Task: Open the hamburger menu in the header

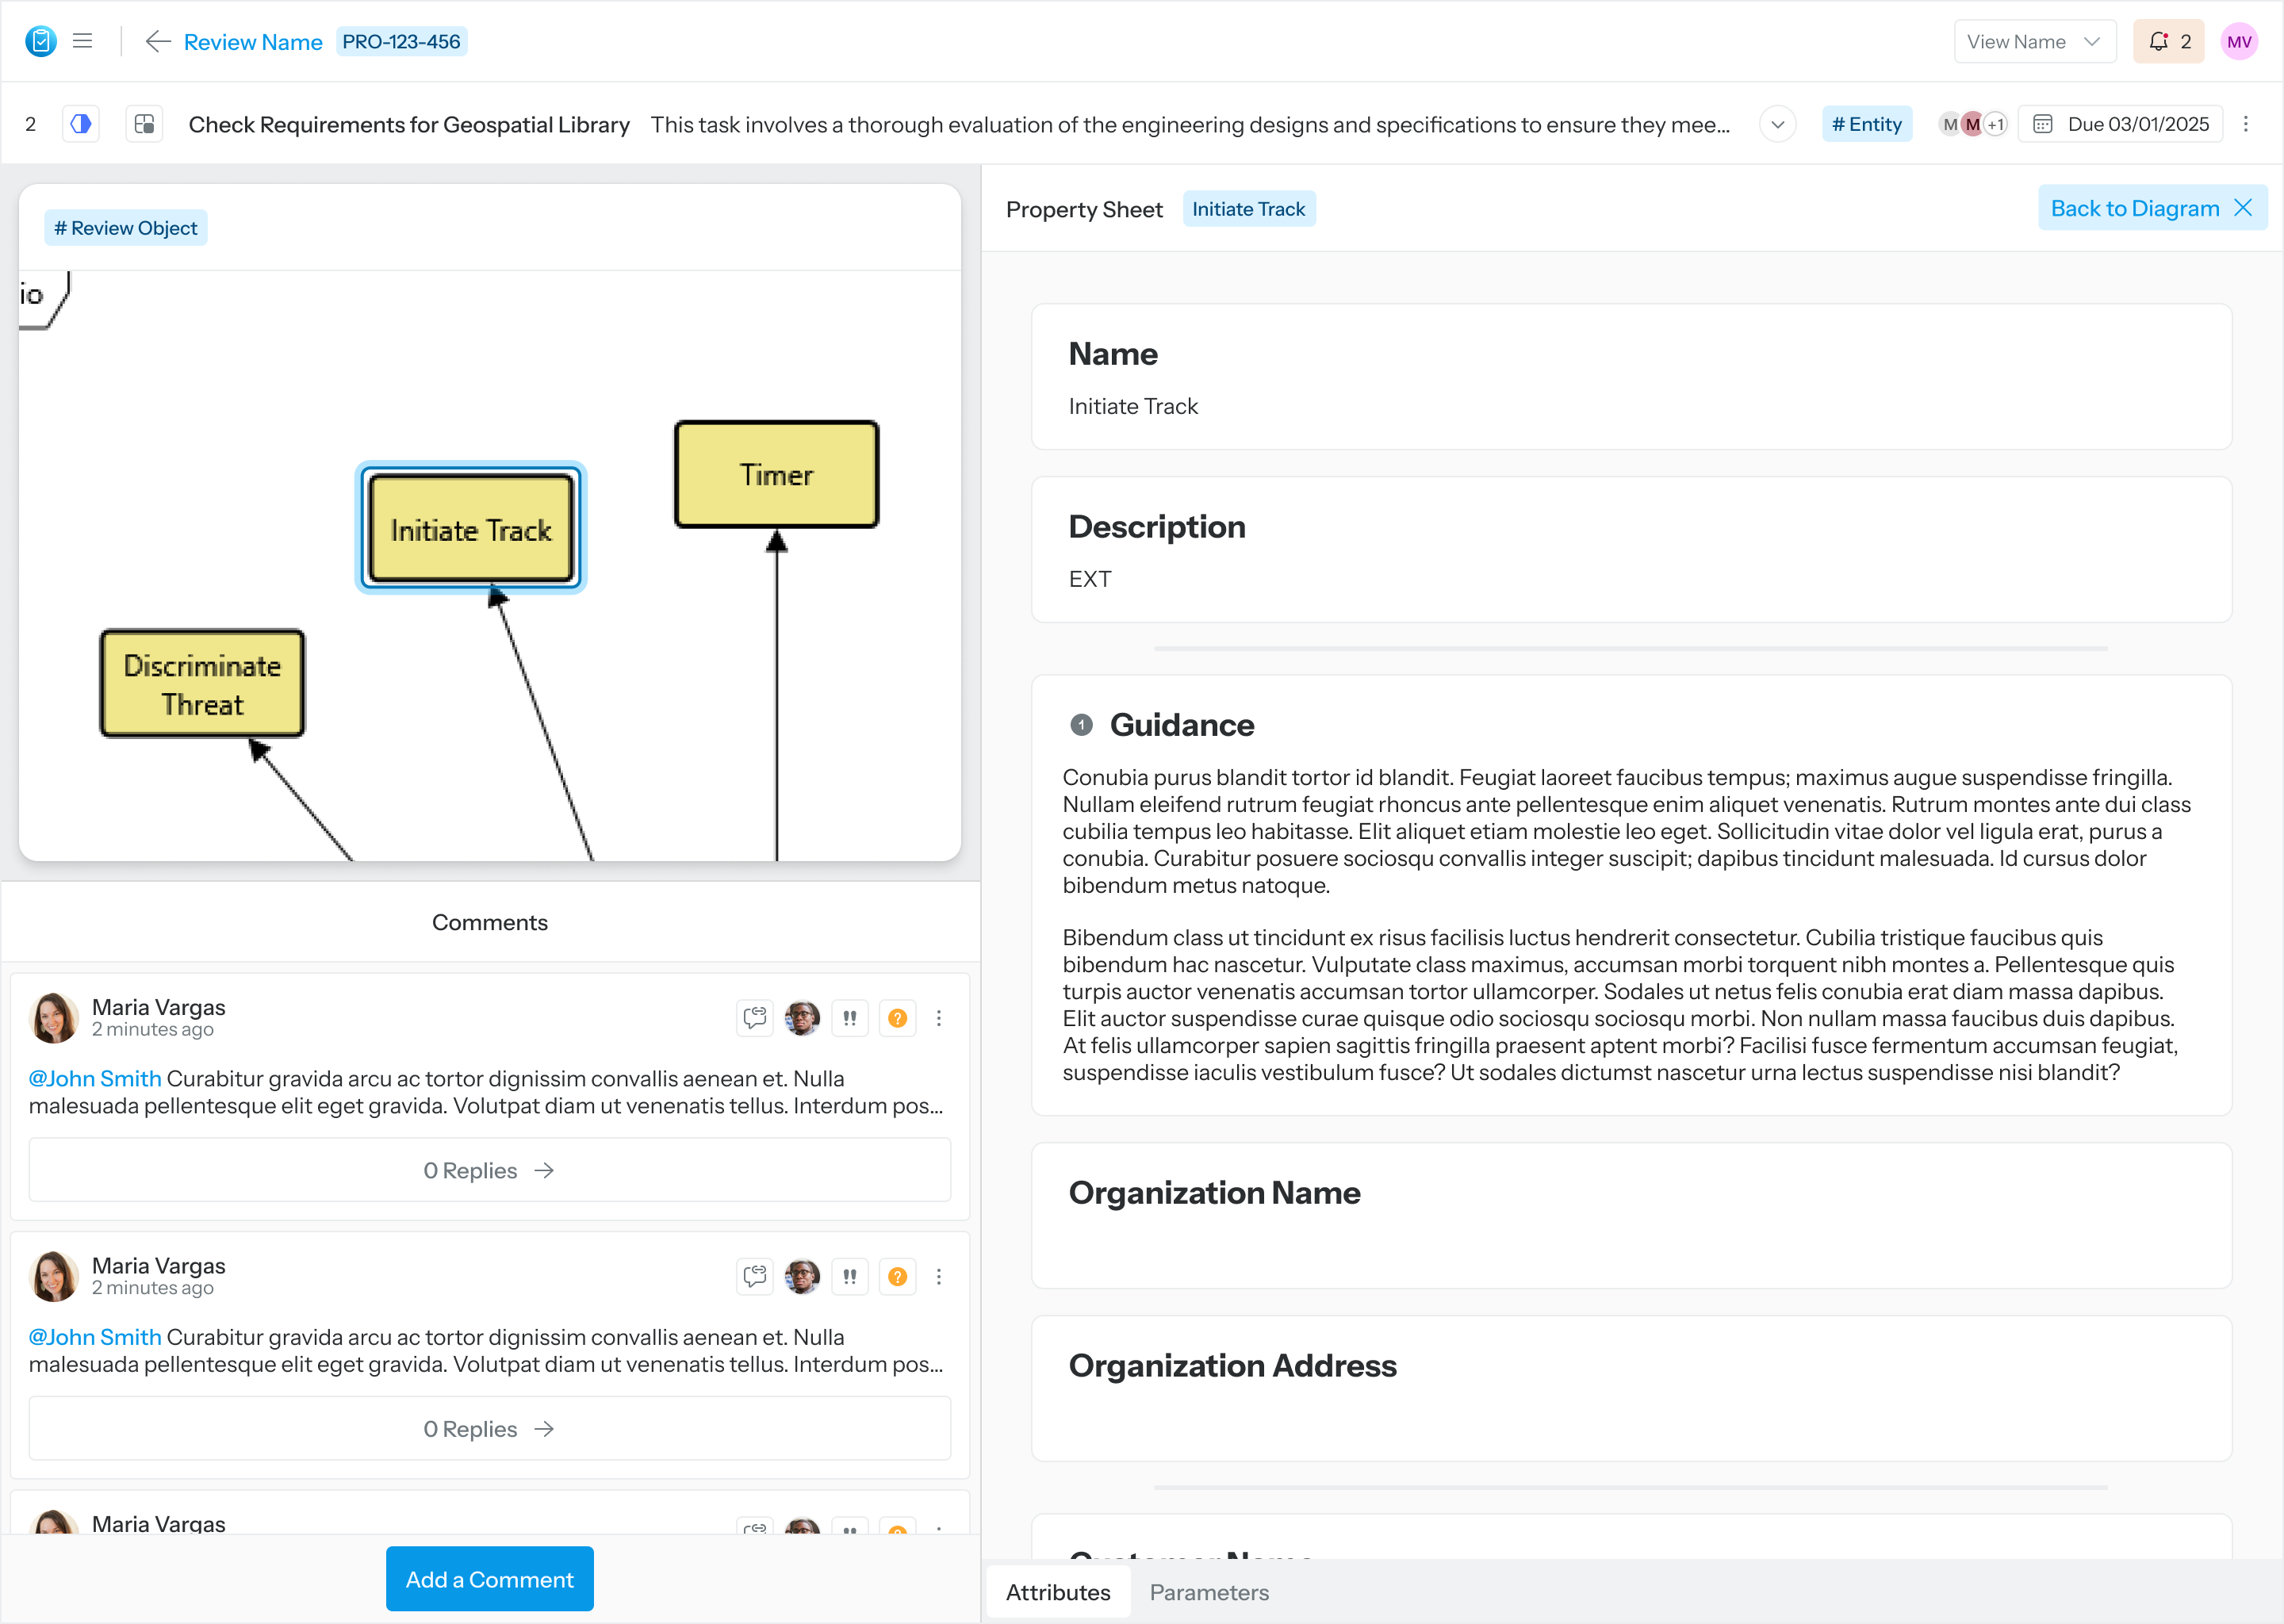Action: (x=82, y=41)
